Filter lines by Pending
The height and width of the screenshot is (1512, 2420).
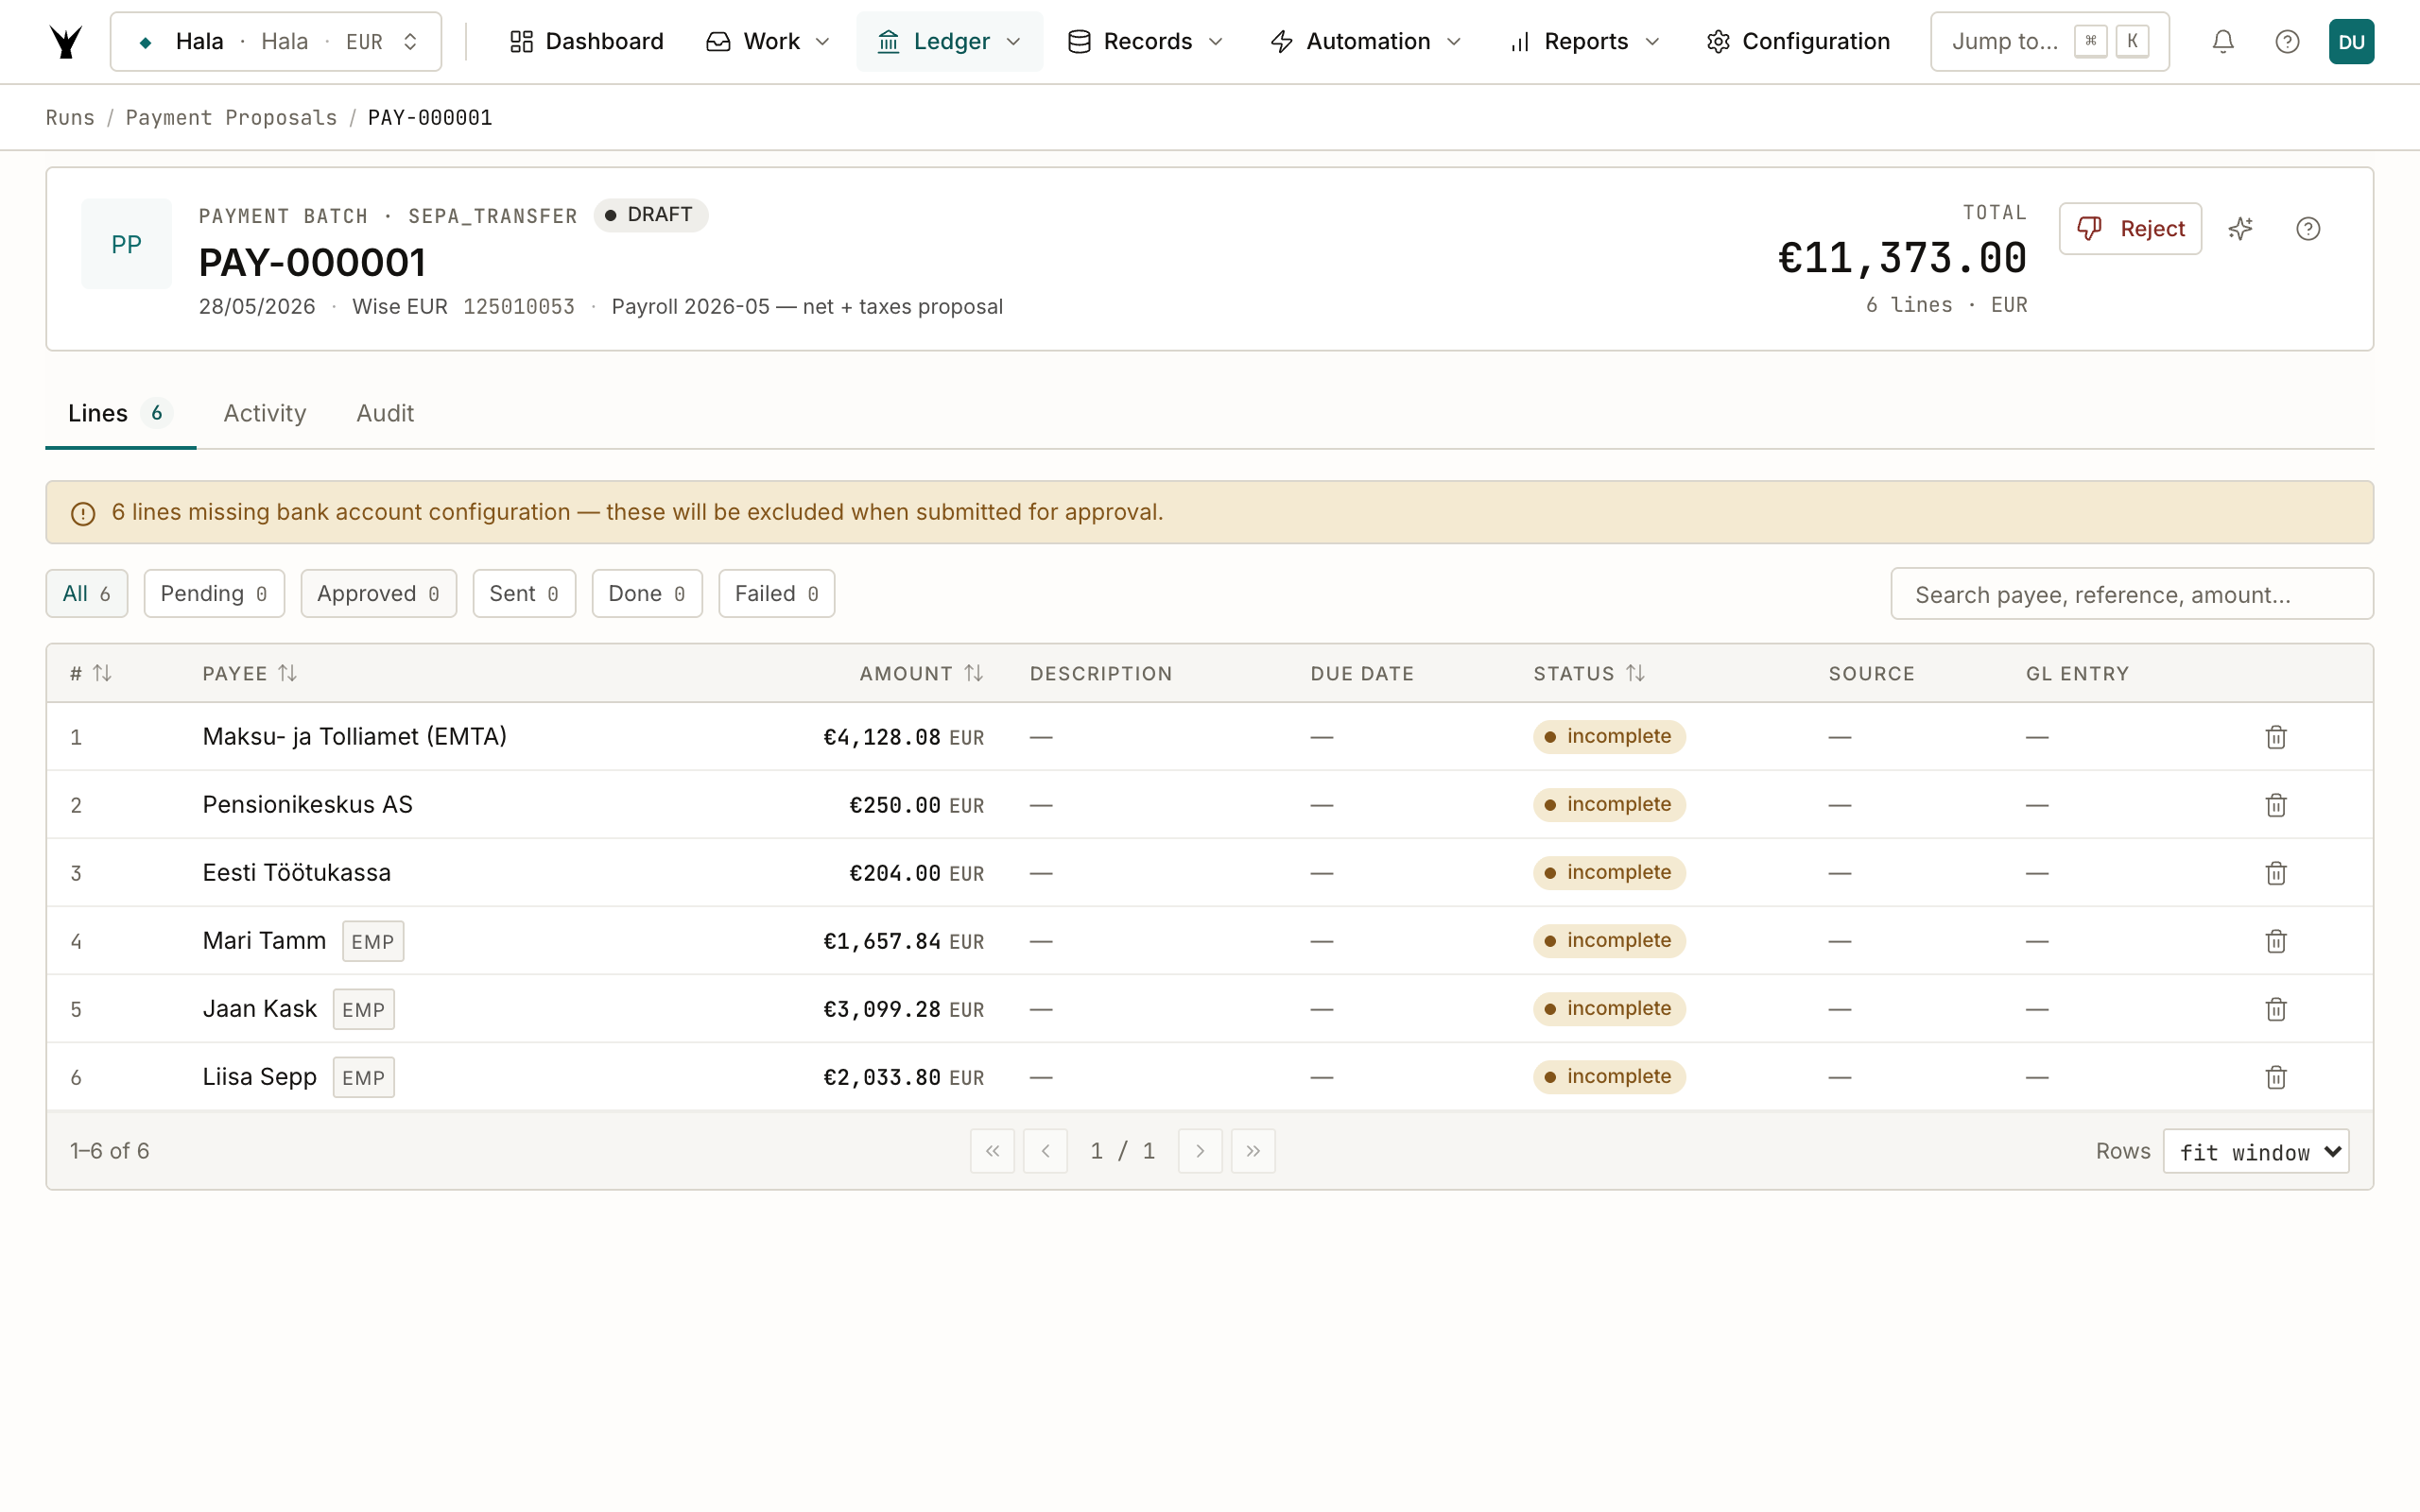[214, 594]
